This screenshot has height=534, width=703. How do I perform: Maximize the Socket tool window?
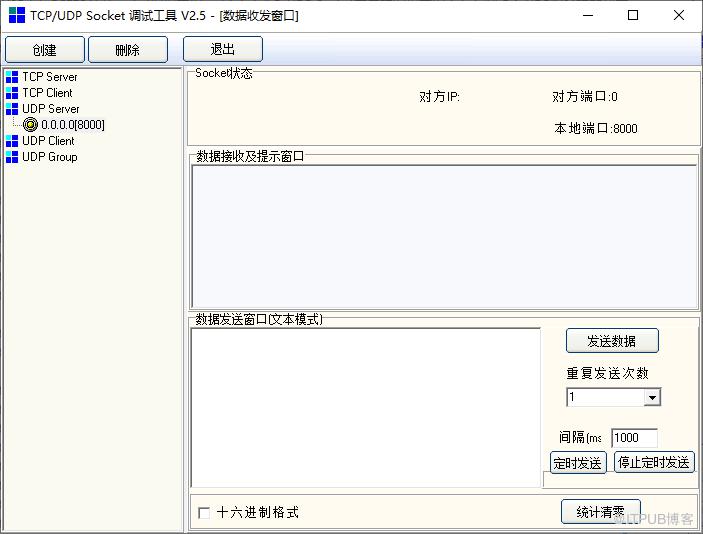(x=633, y=15)
